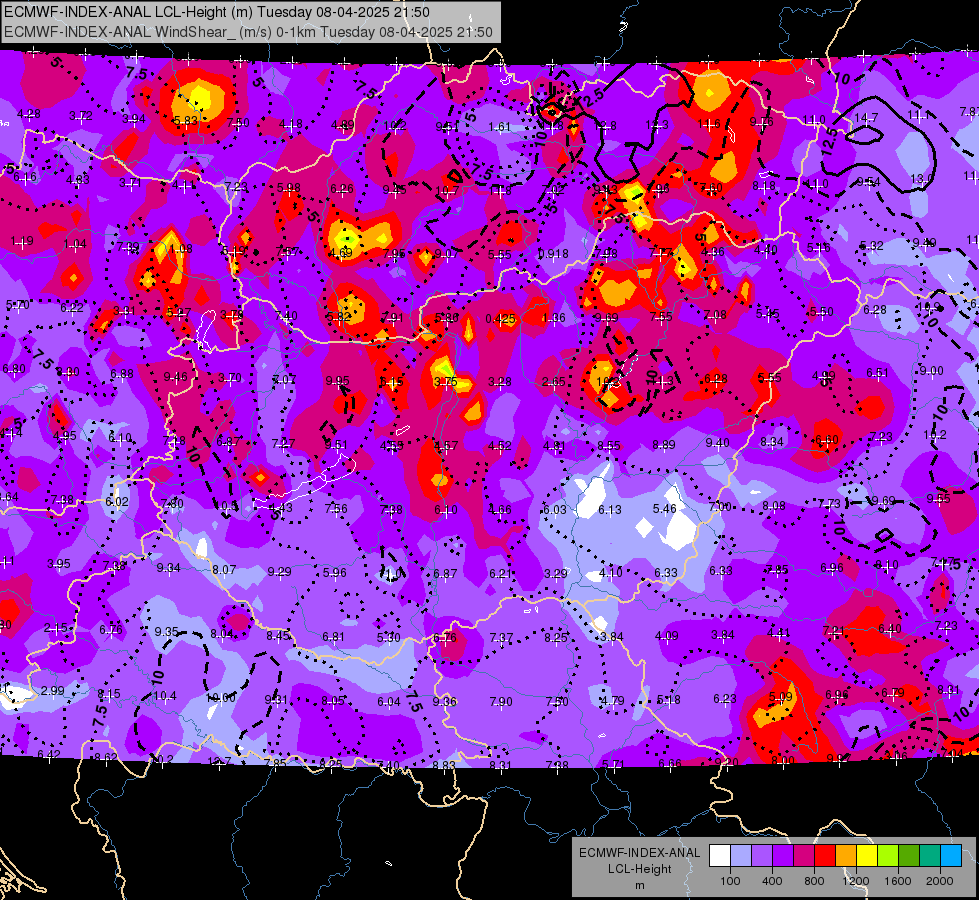Image resolution: width=979 pixels, height=900 pixels.
Task: Select the white legend color swatch
Action: pos(720,856)
